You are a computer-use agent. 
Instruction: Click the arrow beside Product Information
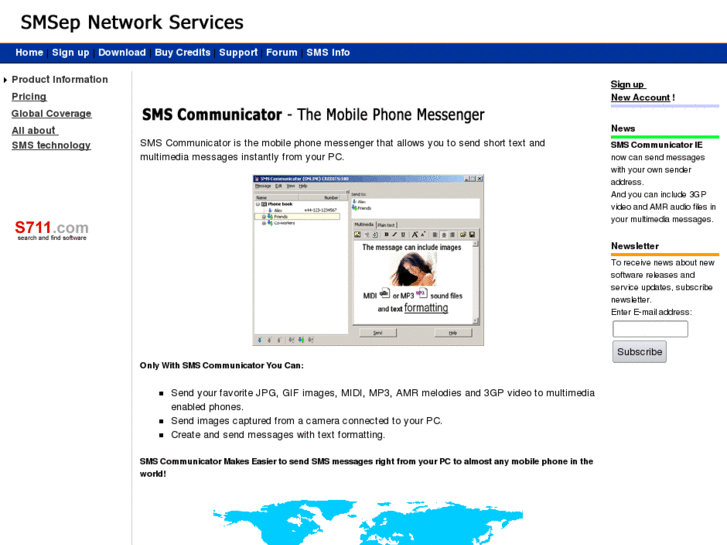point(5,80)
